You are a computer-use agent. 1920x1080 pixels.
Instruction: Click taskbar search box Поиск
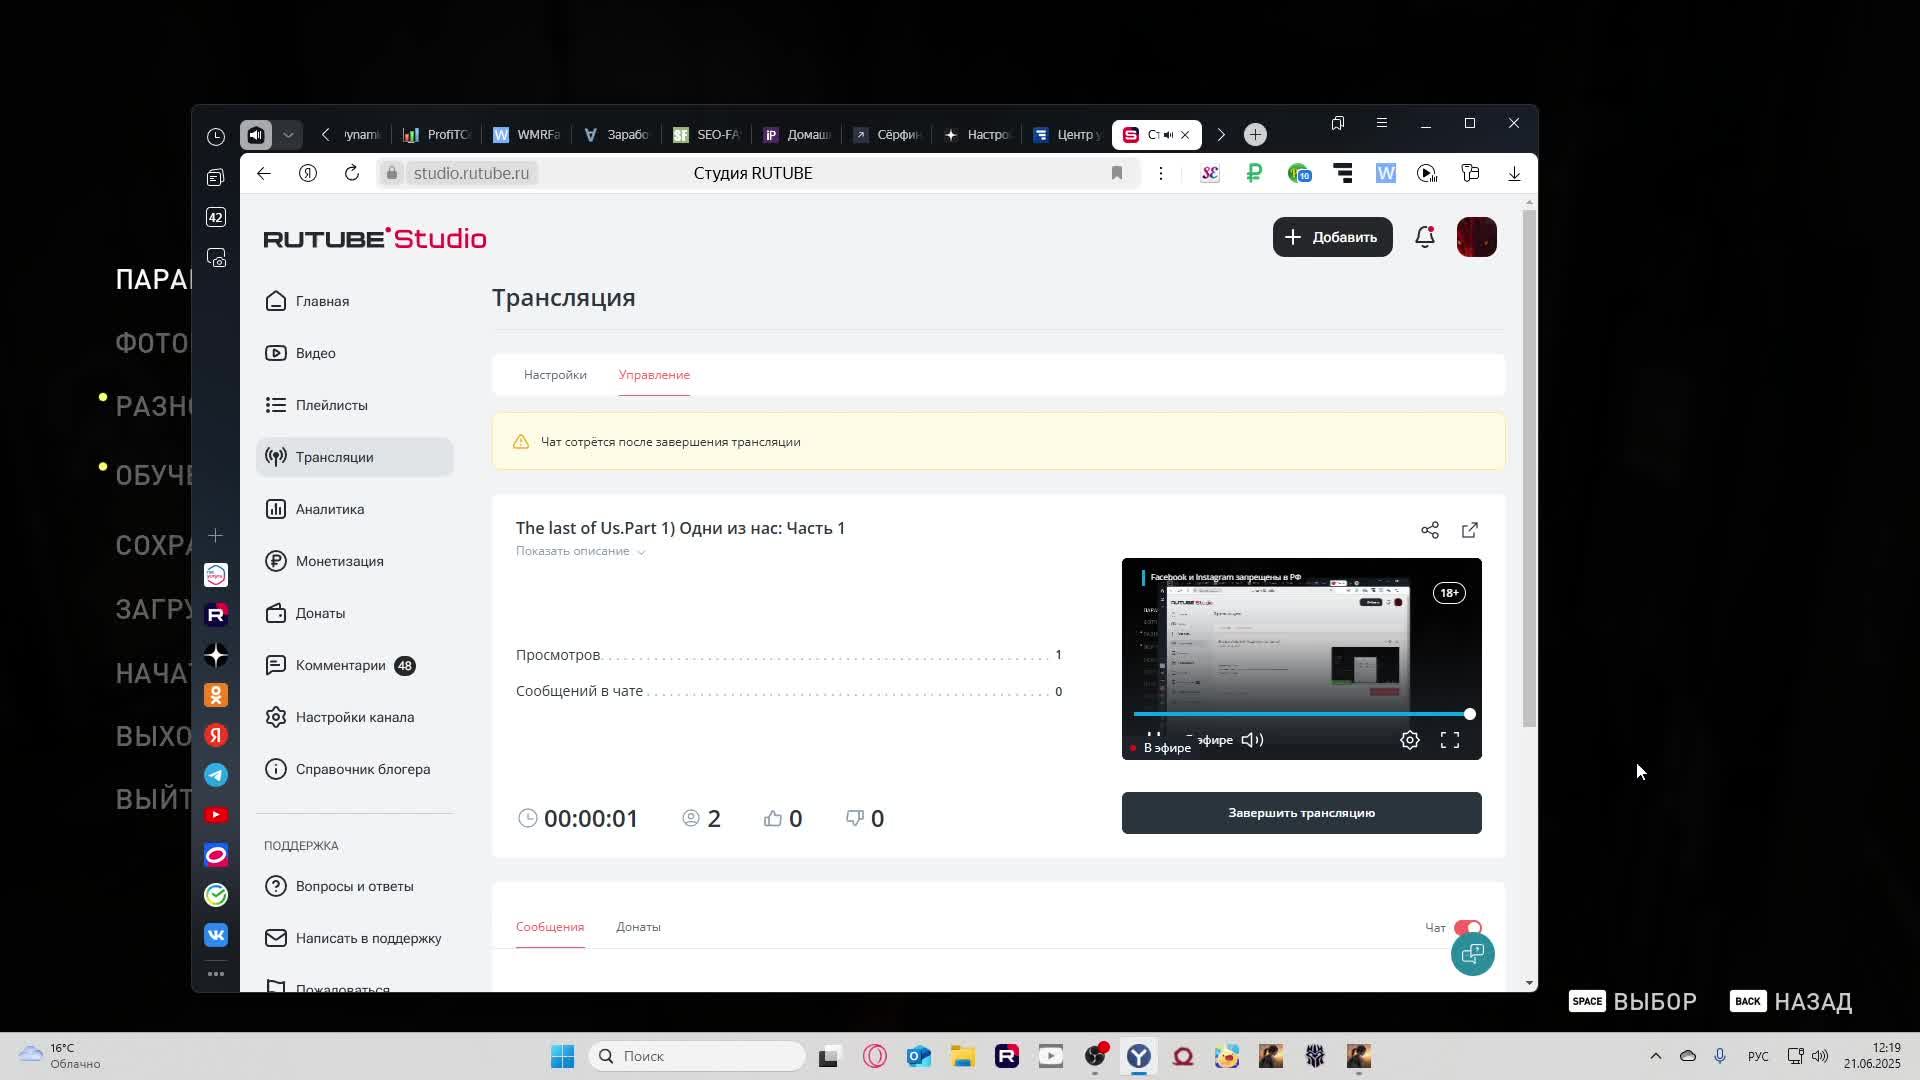(x=697, y=1056)
